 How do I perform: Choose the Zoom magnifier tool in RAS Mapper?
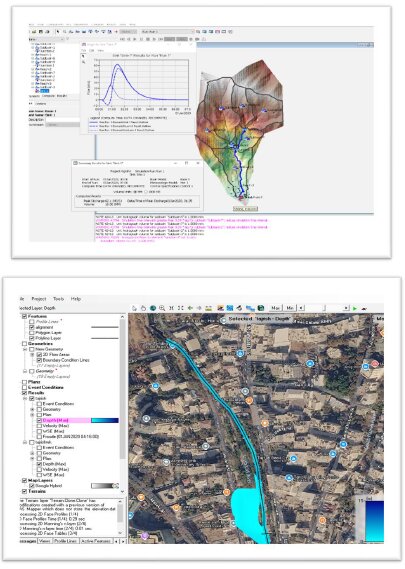click(x=162, y=308)
